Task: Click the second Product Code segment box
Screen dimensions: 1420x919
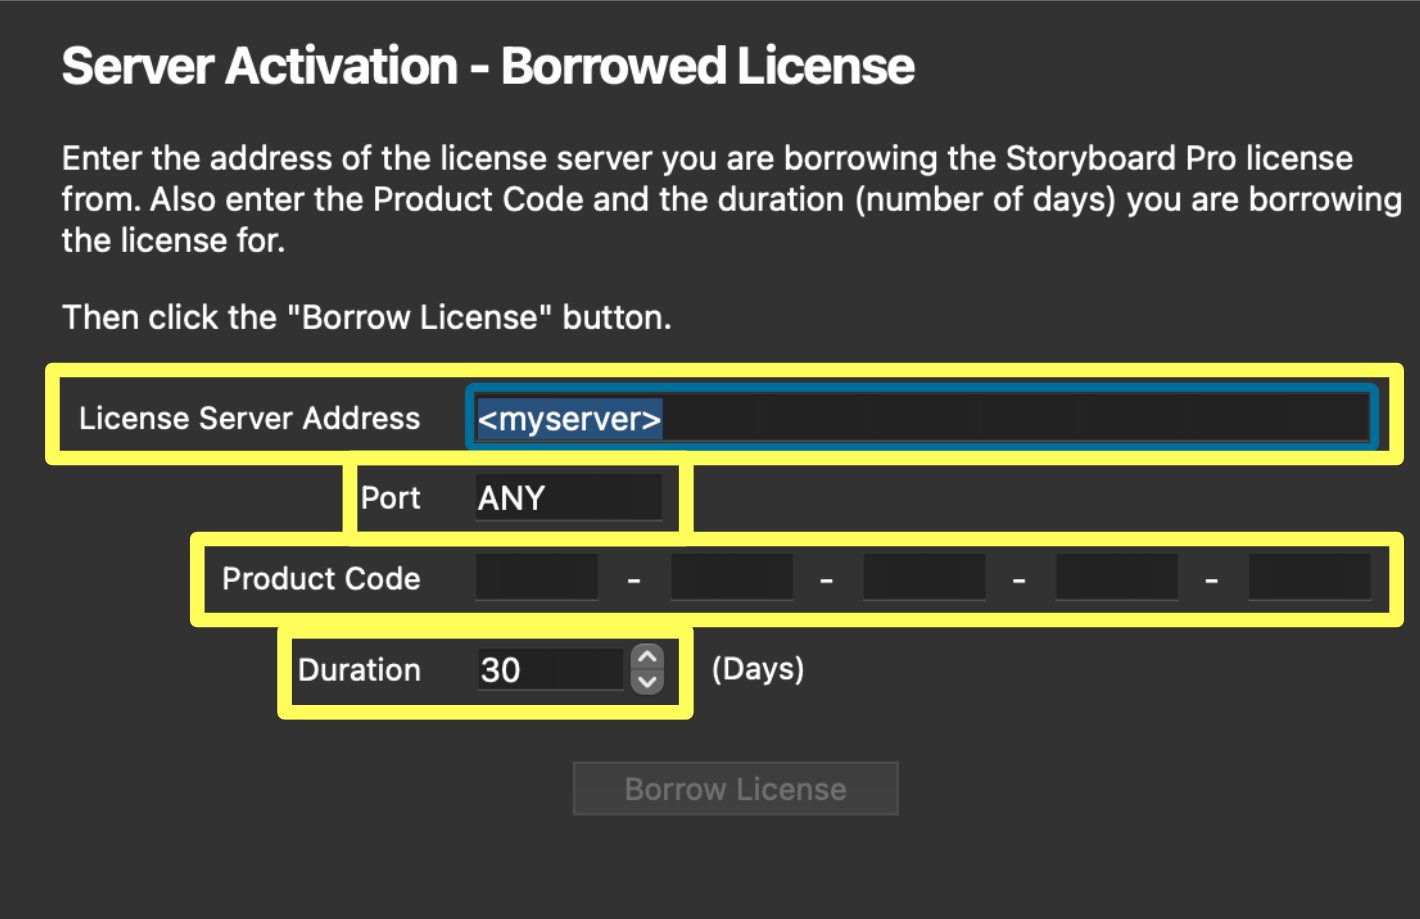Action: pos(731,578)
